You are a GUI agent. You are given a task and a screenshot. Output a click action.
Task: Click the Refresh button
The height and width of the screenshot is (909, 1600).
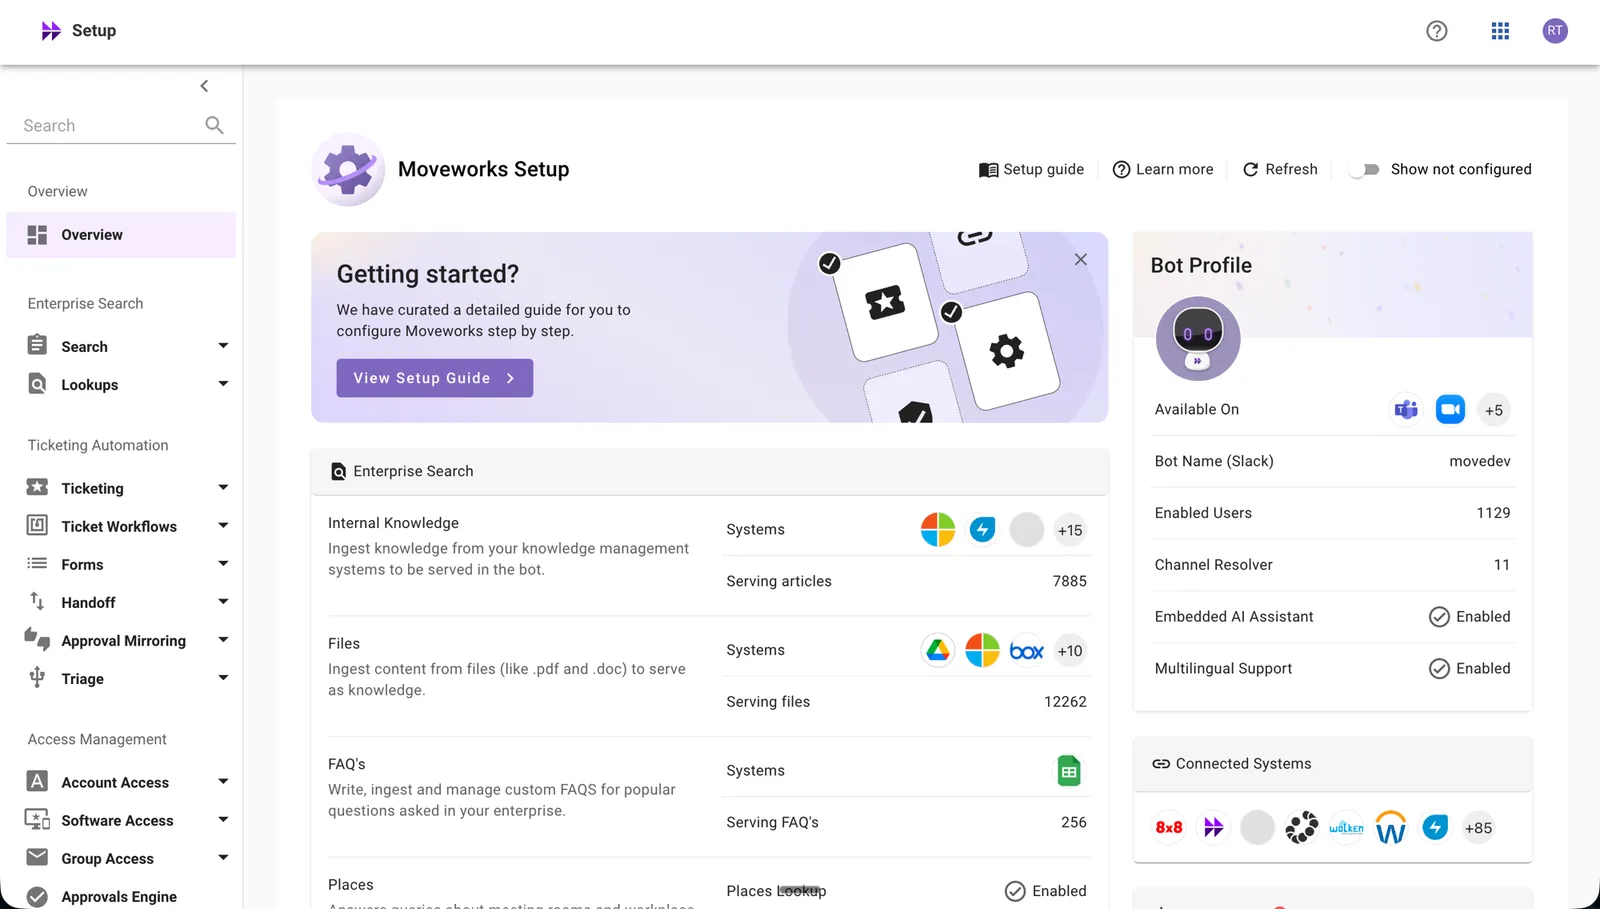(x=1280, y=170)
